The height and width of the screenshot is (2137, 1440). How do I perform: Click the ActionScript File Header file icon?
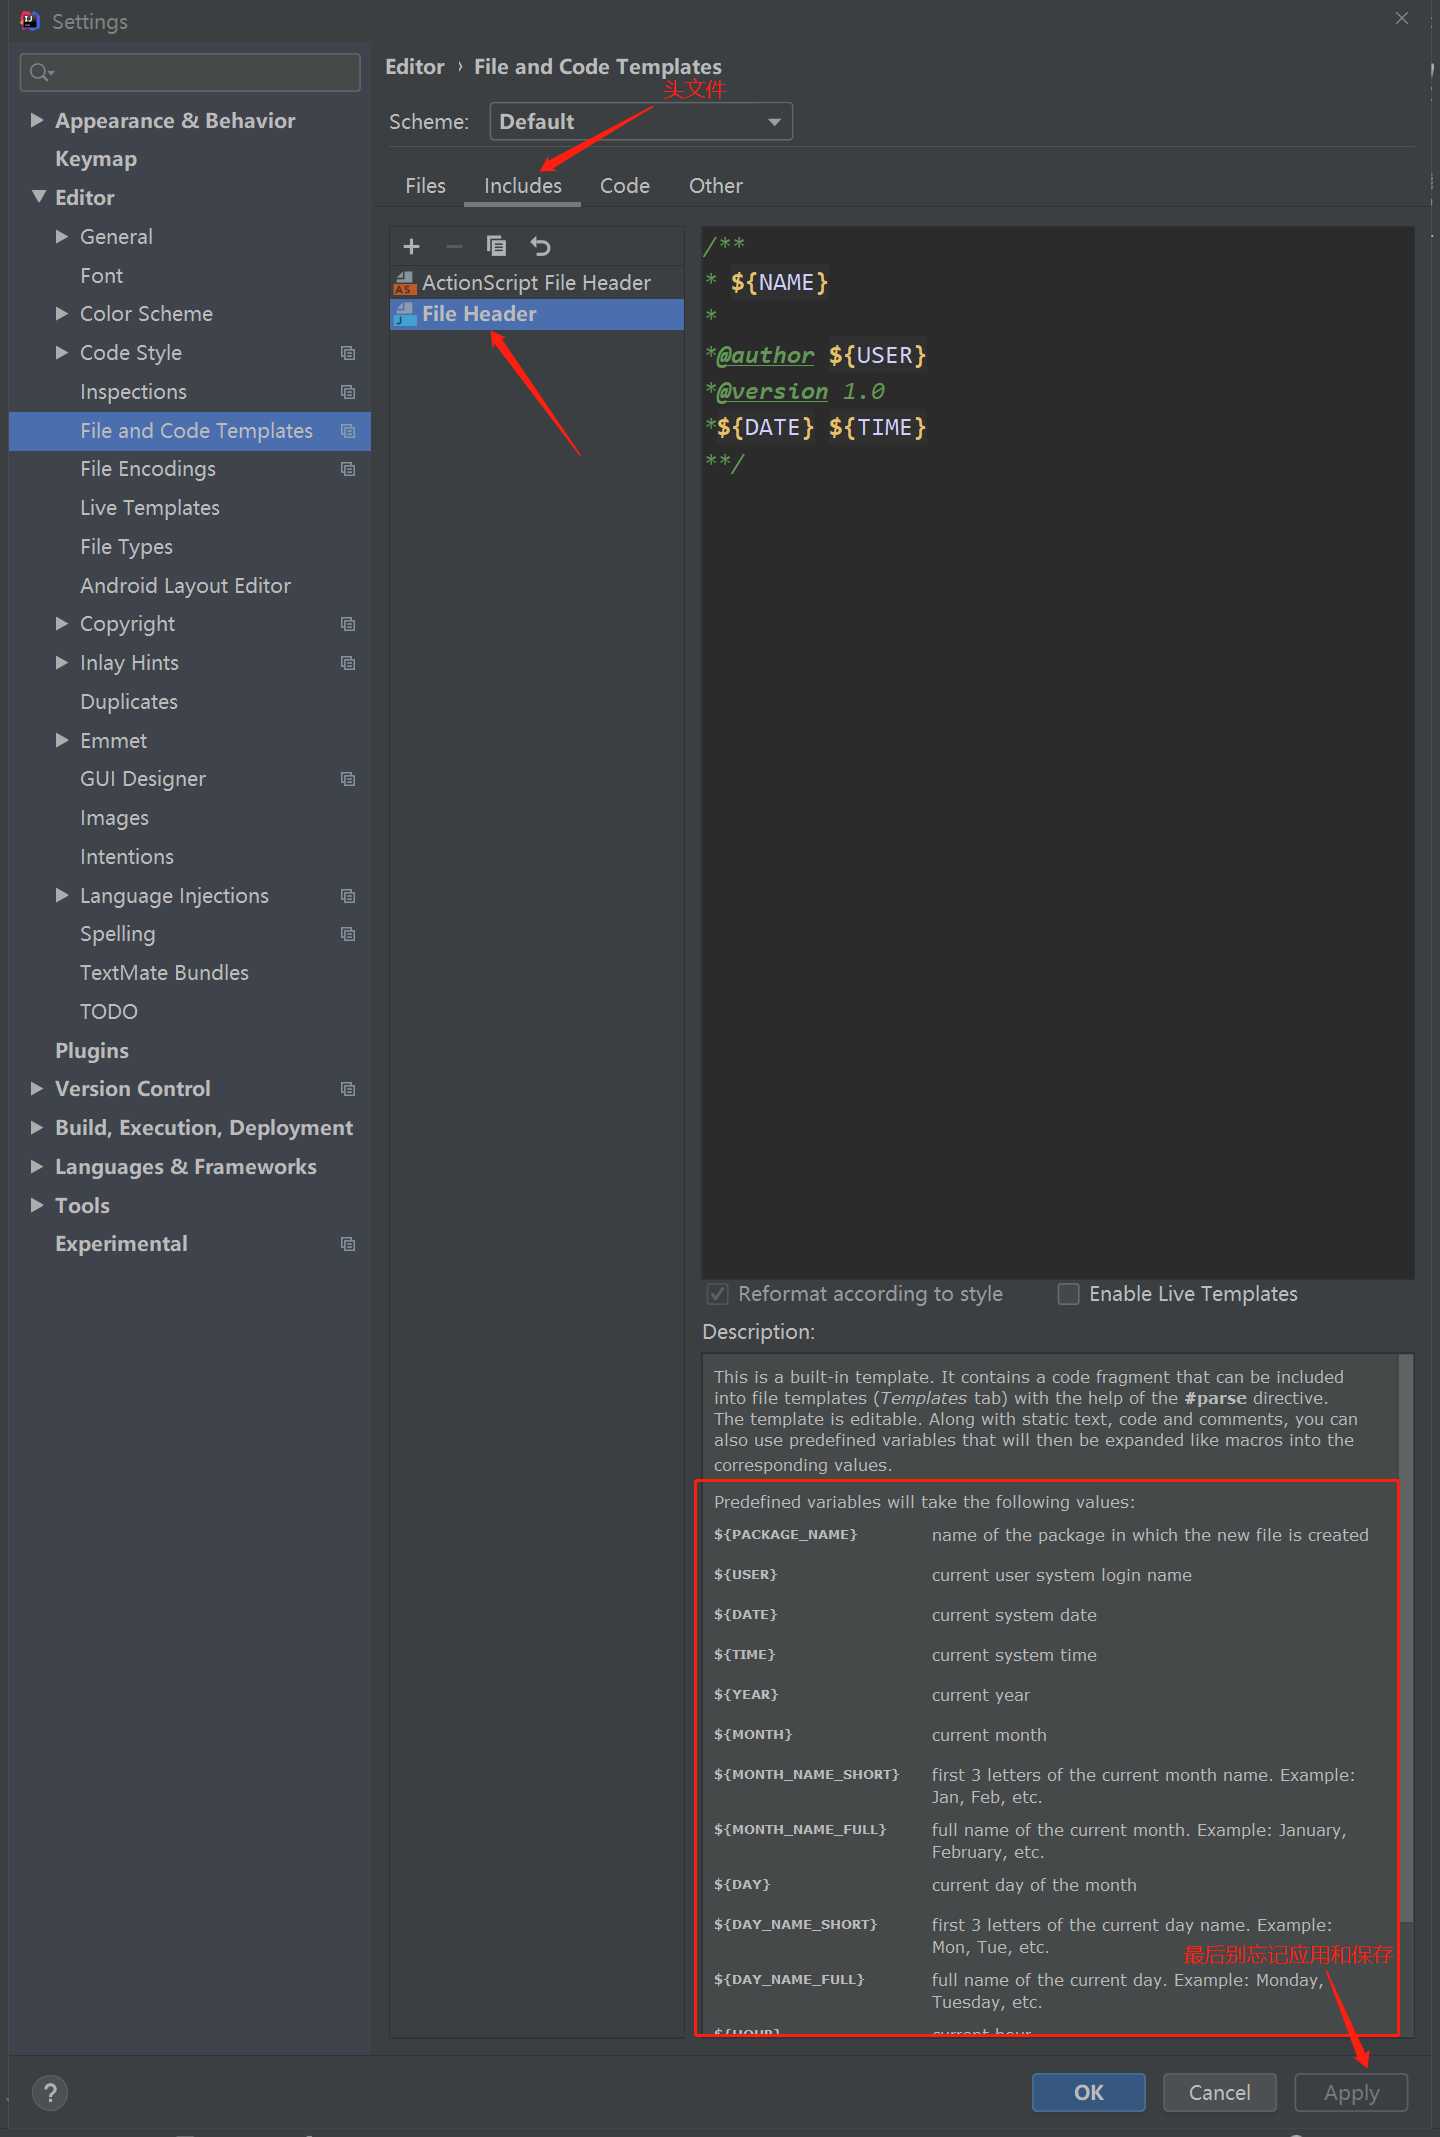(405, 283)
